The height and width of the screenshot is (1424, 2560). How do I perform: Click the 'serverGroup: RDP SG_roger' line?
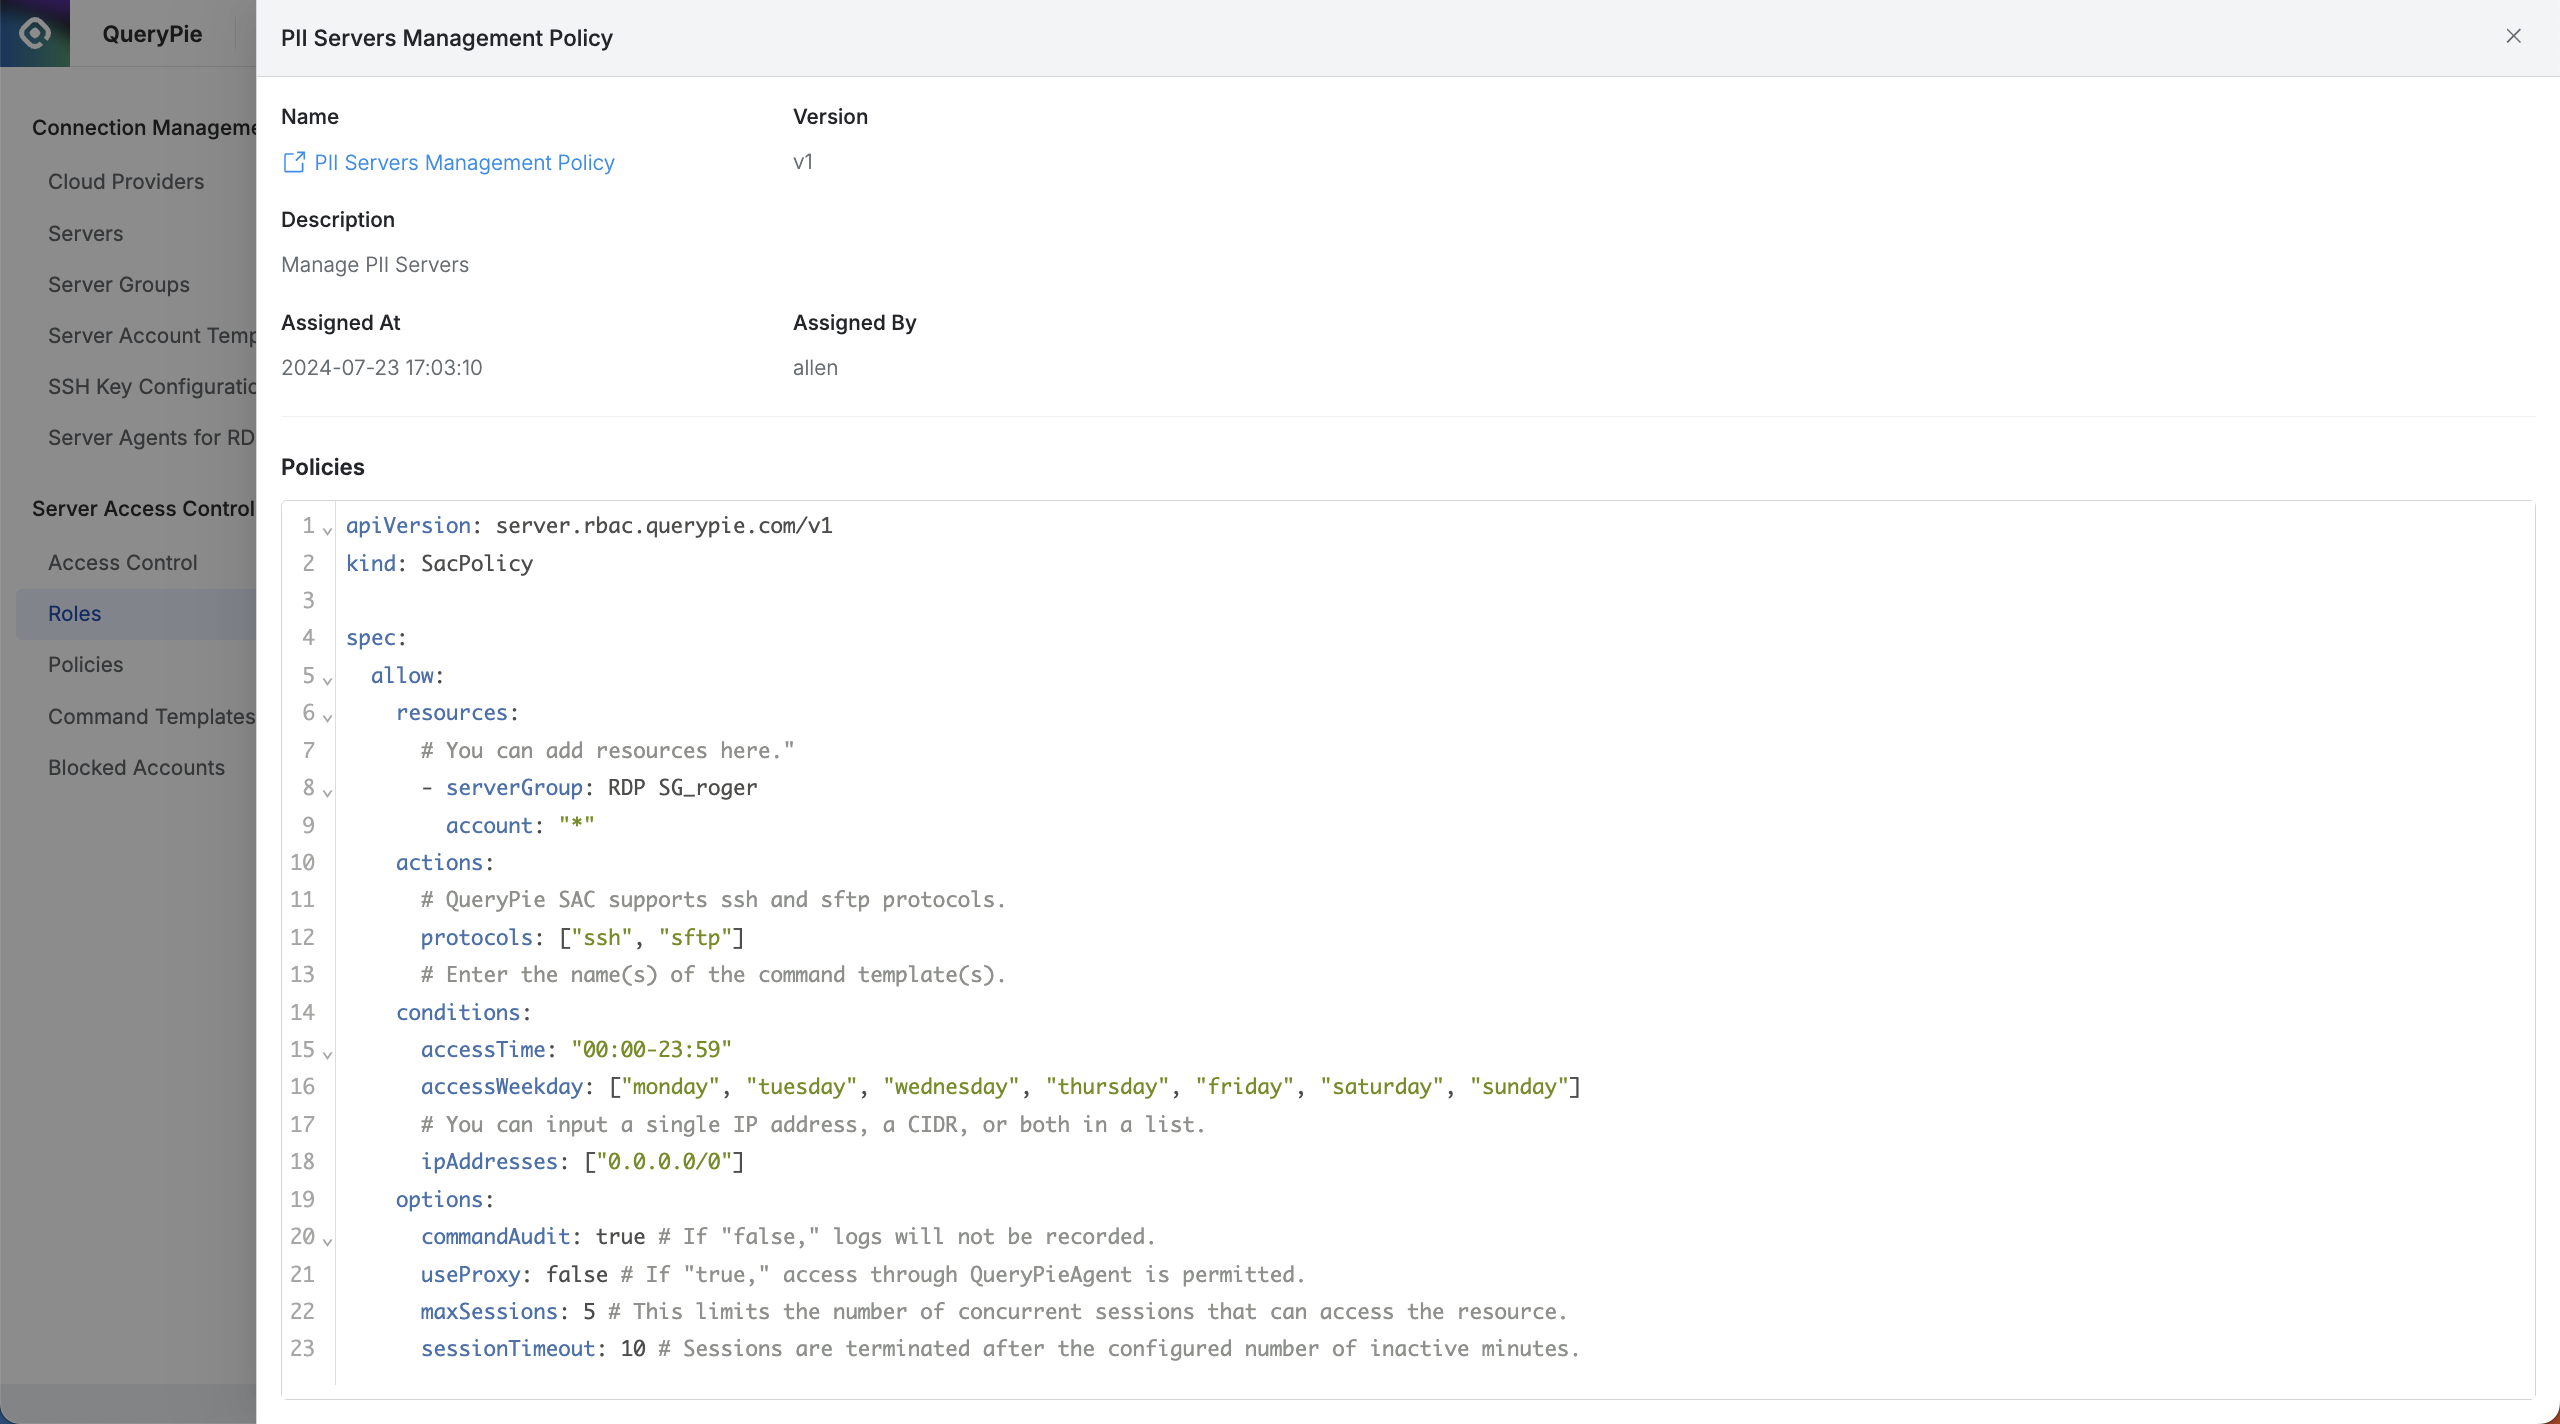pos(589,788)
